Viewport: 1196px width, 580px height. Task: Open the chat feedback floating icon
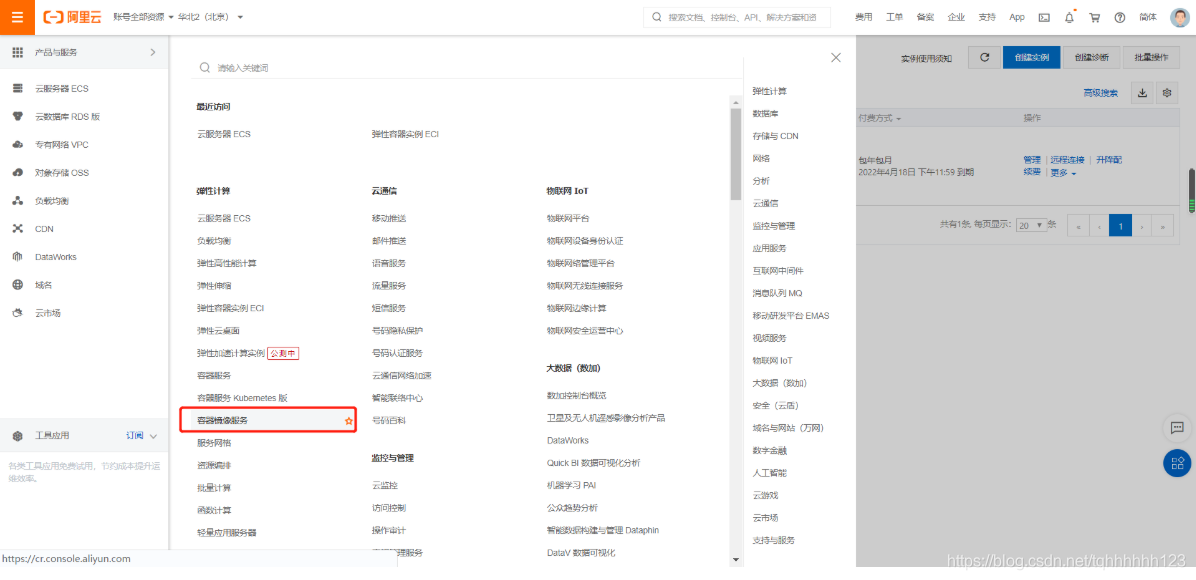click(1177, 428)
